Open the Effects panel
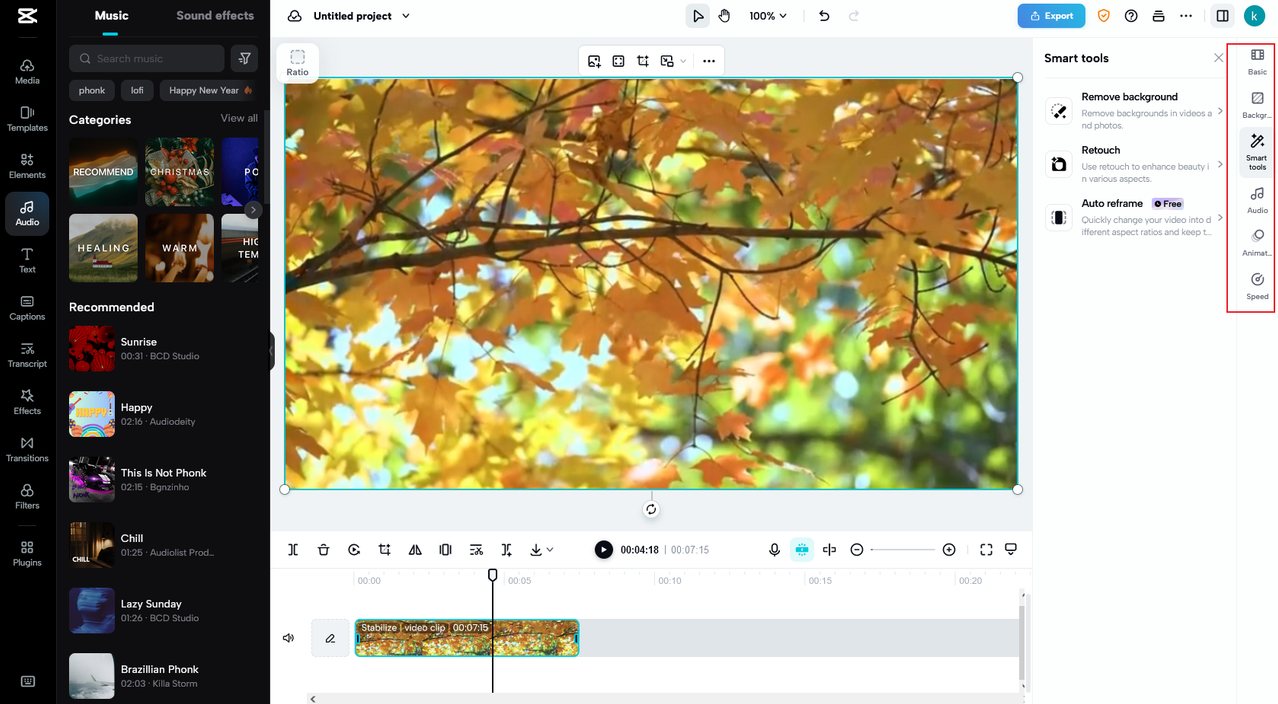The image size is (1278, 704). [x=27, y=402]
